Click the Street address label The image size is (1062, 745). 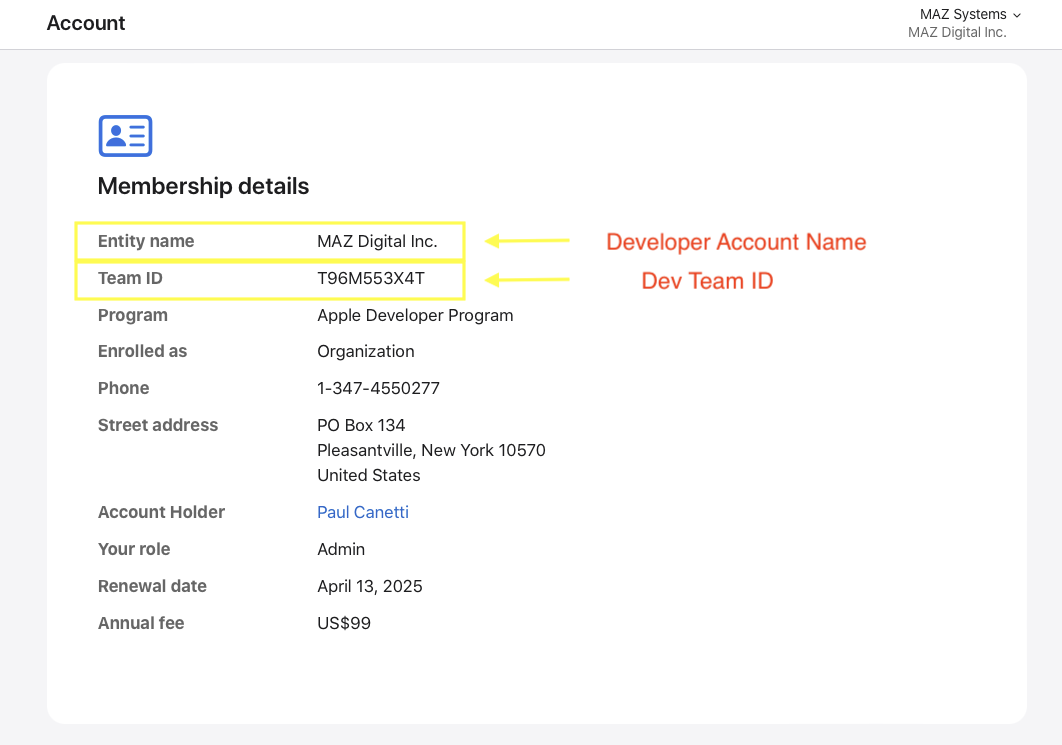click(x=158, y=425)
